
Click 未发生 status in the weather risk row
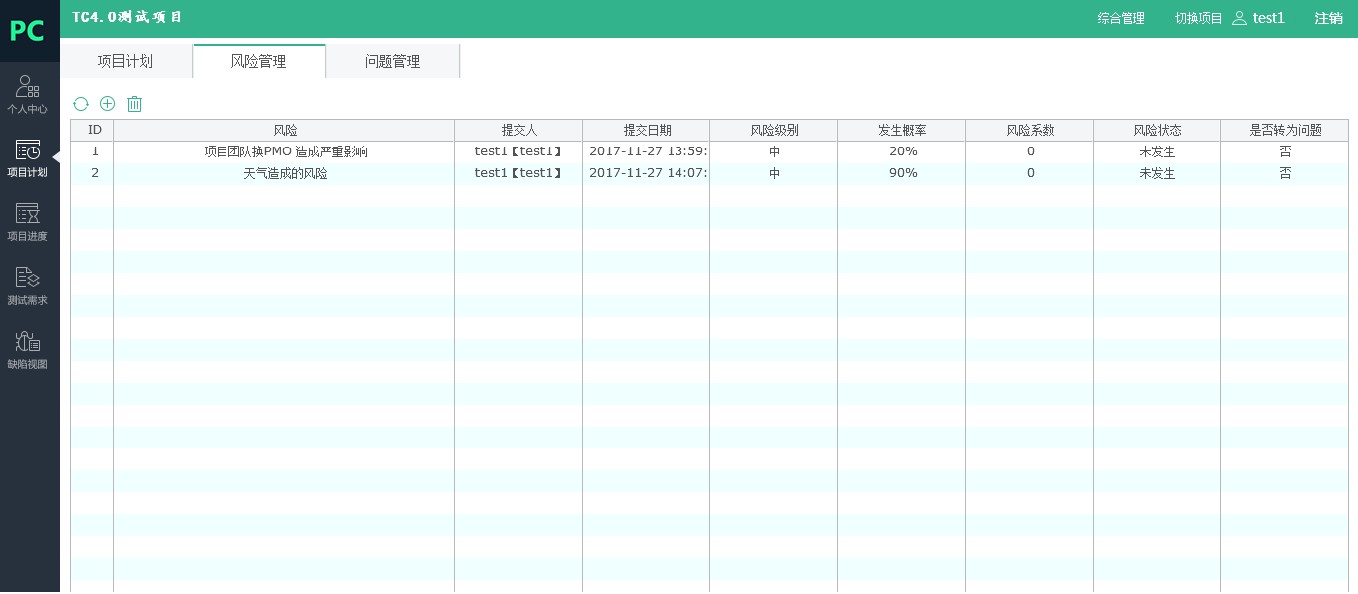coord(1157,173)
